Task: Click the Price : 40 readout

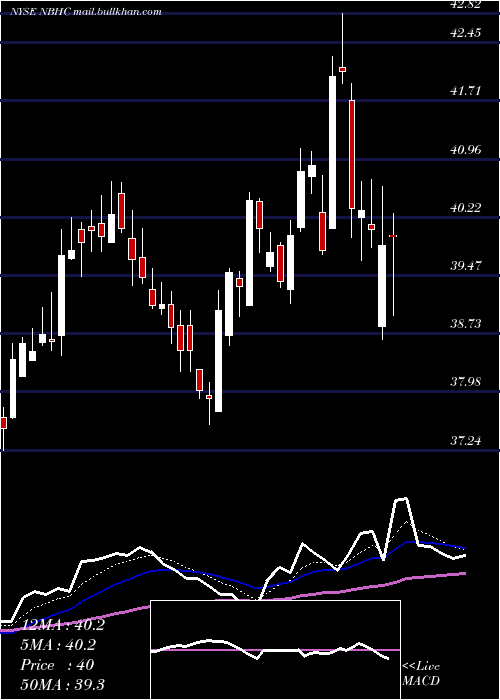Action: pos(57,665)
